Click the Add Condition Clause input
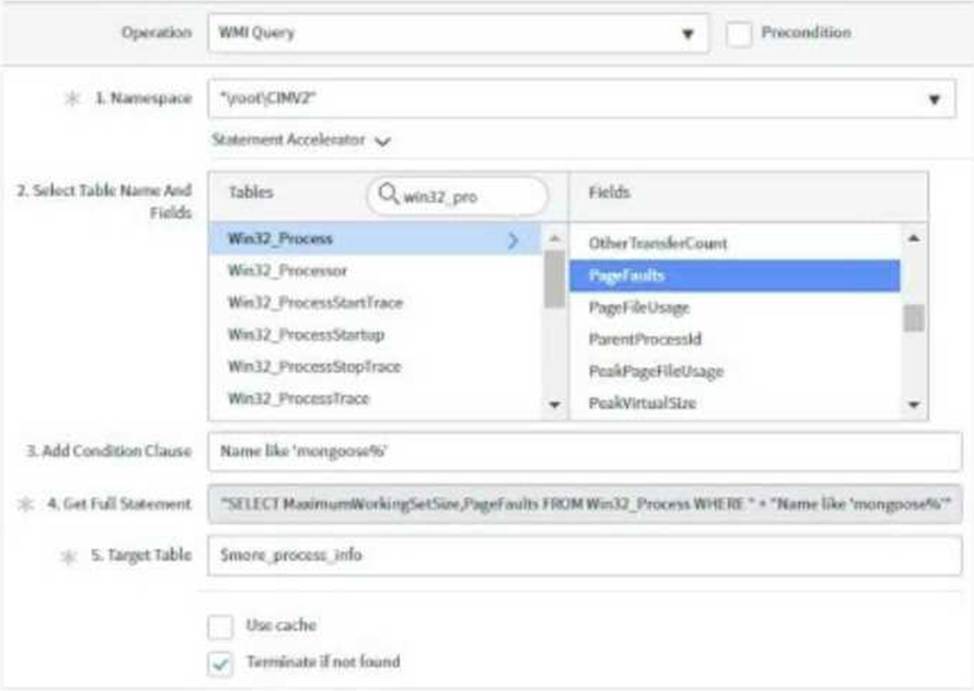The width and height of the screenshot is (974, 691). pos(585,451)
